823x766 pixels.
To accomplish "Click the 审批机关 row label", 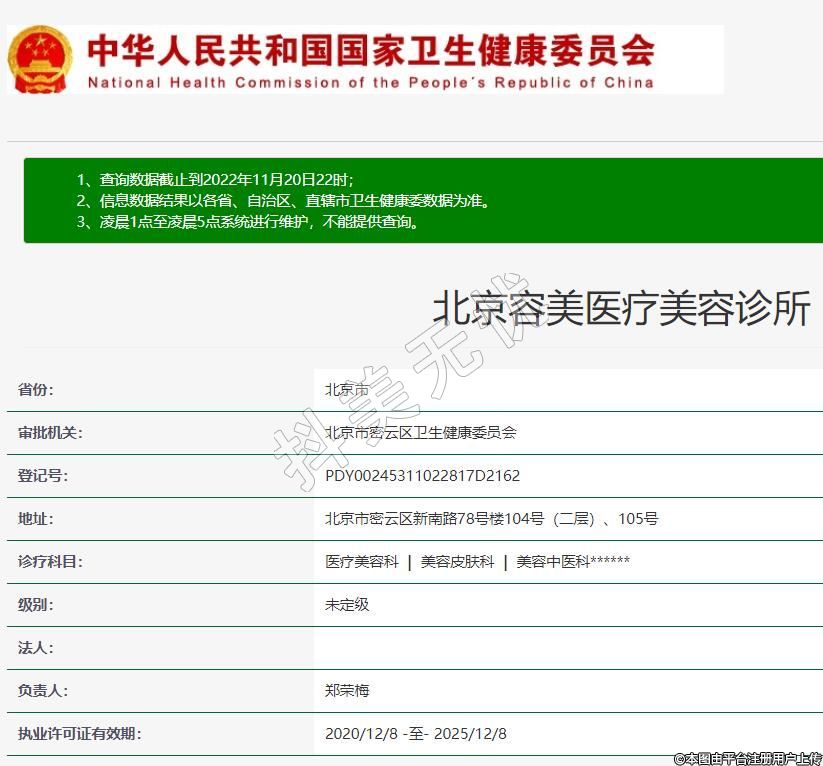I will (50, 433).
